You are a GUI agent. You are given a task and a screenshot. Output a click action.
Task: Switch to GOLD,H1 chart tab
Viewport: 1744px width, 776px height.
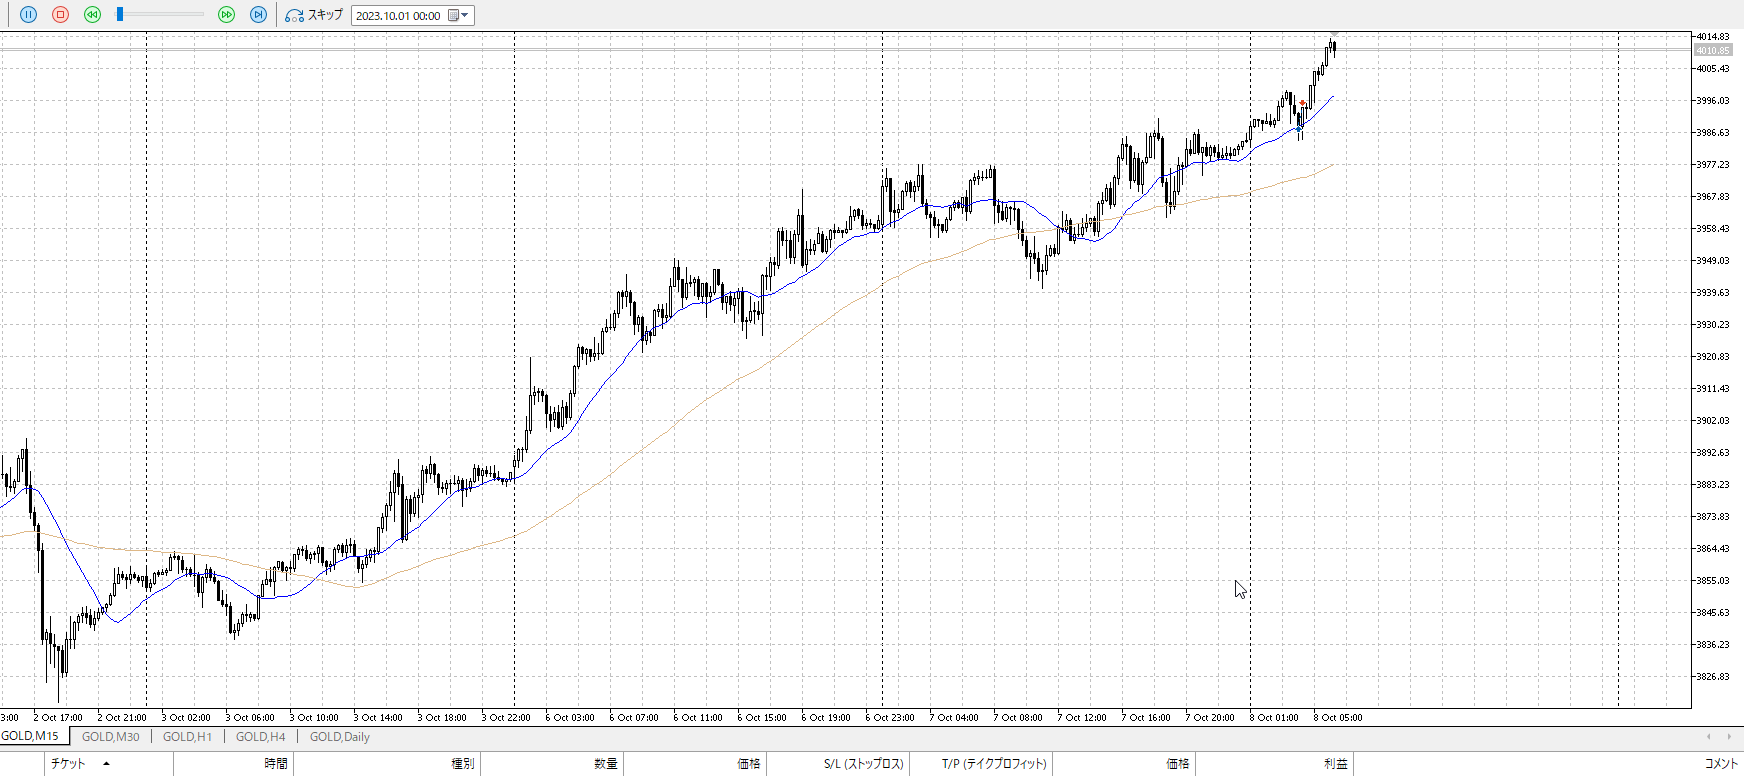point(187,737)
